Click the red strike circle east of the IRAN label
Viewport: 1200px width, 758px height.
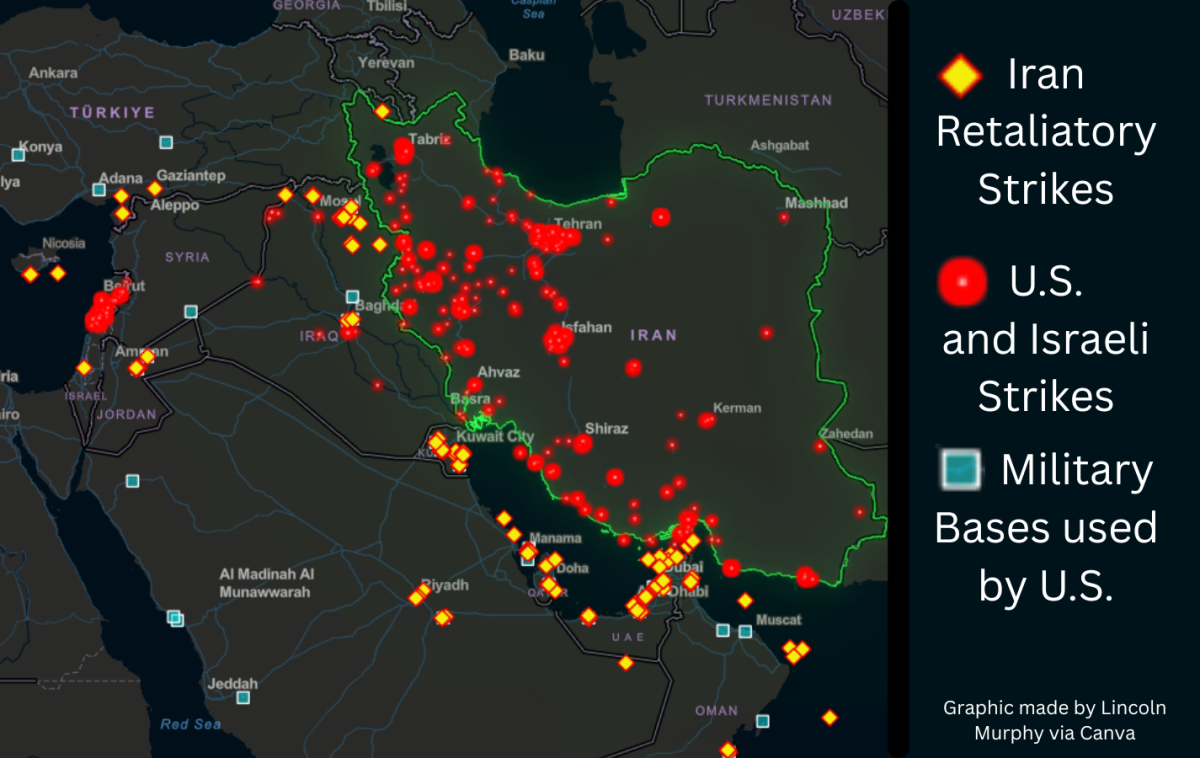click(767, 333)
